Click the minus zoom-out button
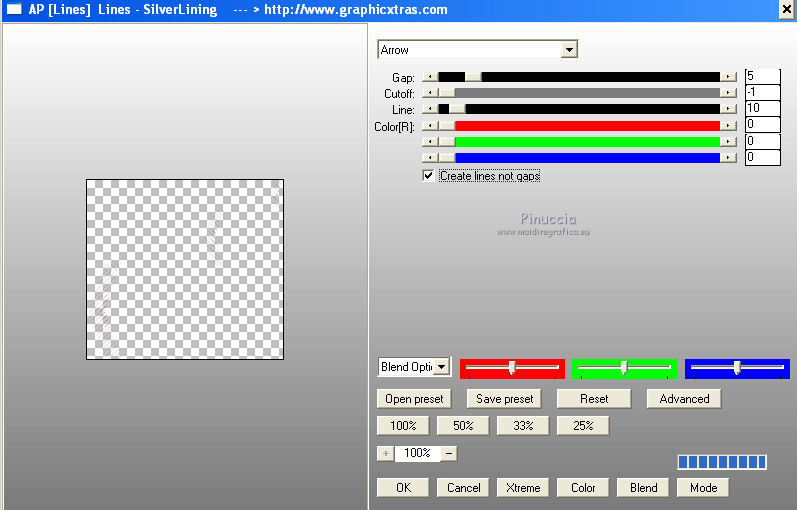The image size is (797, 510). [449, 453]
